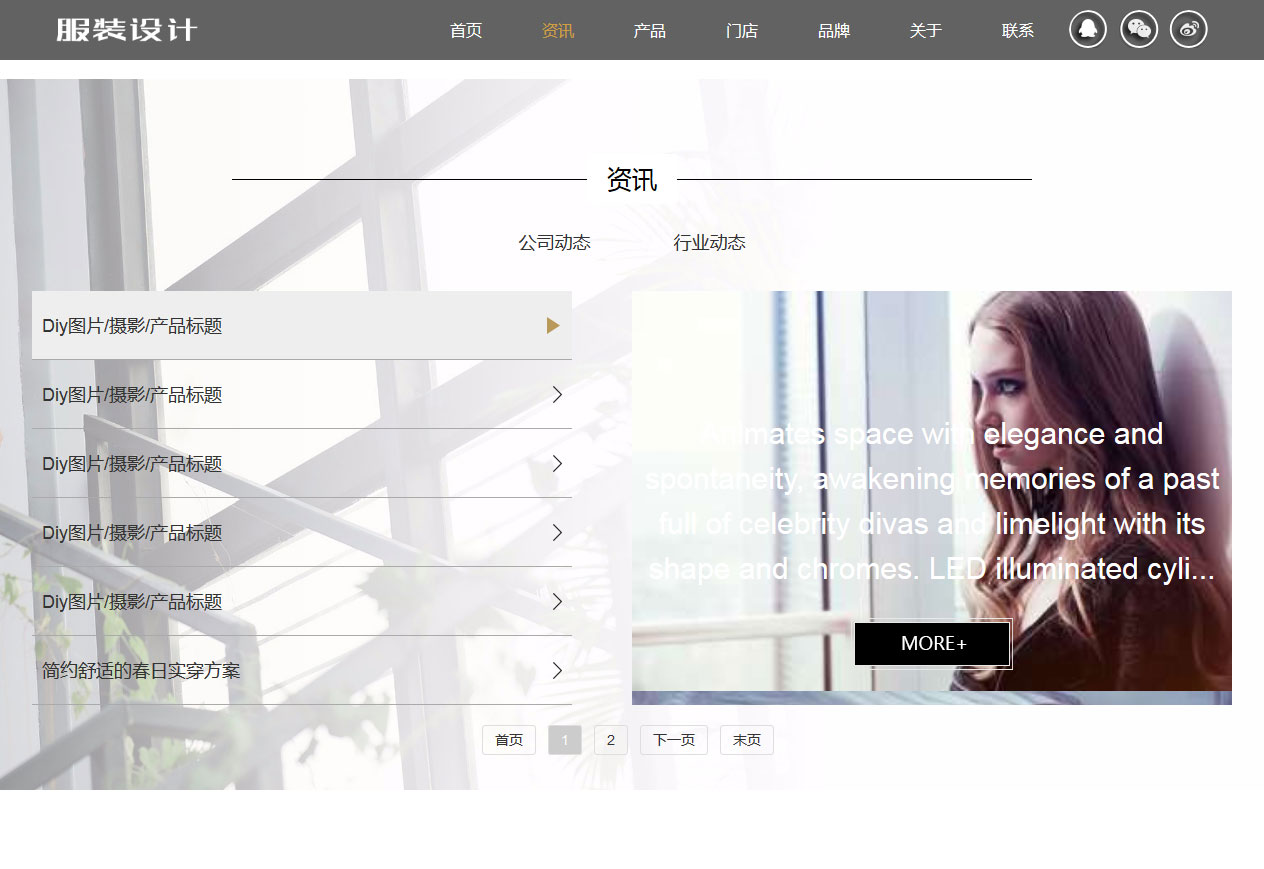
Task: Go to page 2 in pagination
Action: pyautogui.click(x=610, y=740)
